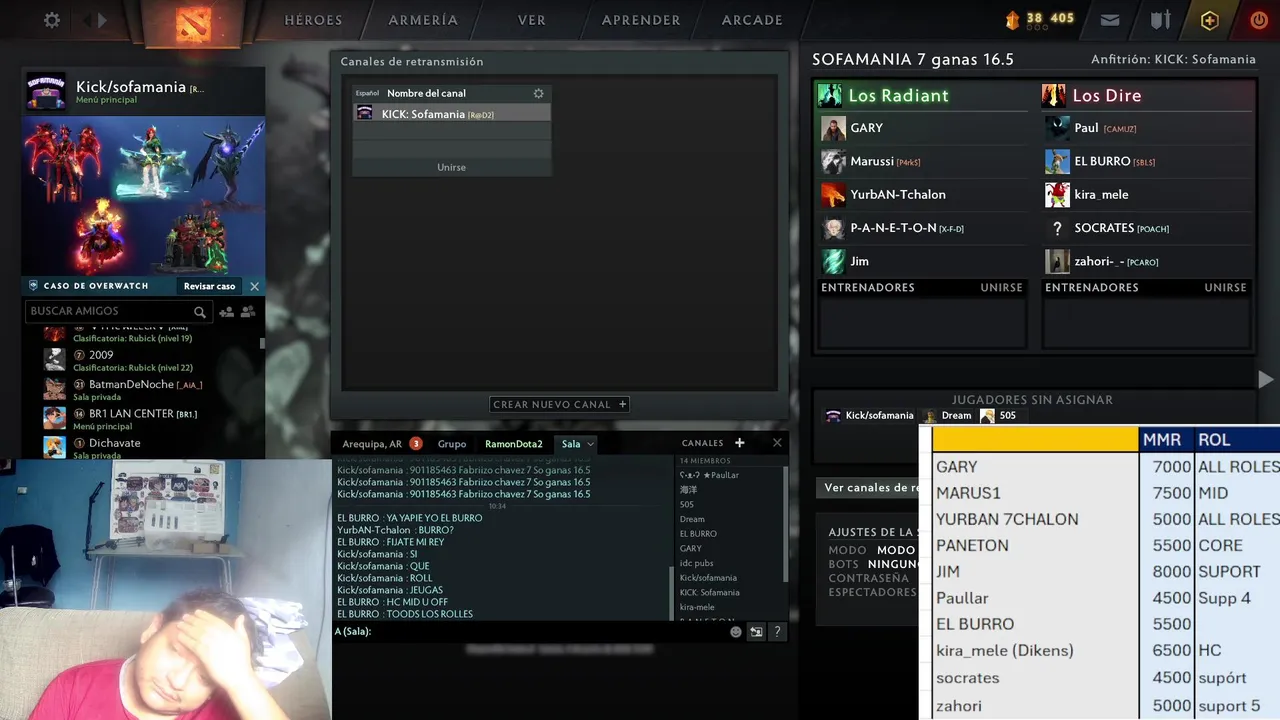Click UNIRSE under Dire Entrenadores

(1225, 288)
